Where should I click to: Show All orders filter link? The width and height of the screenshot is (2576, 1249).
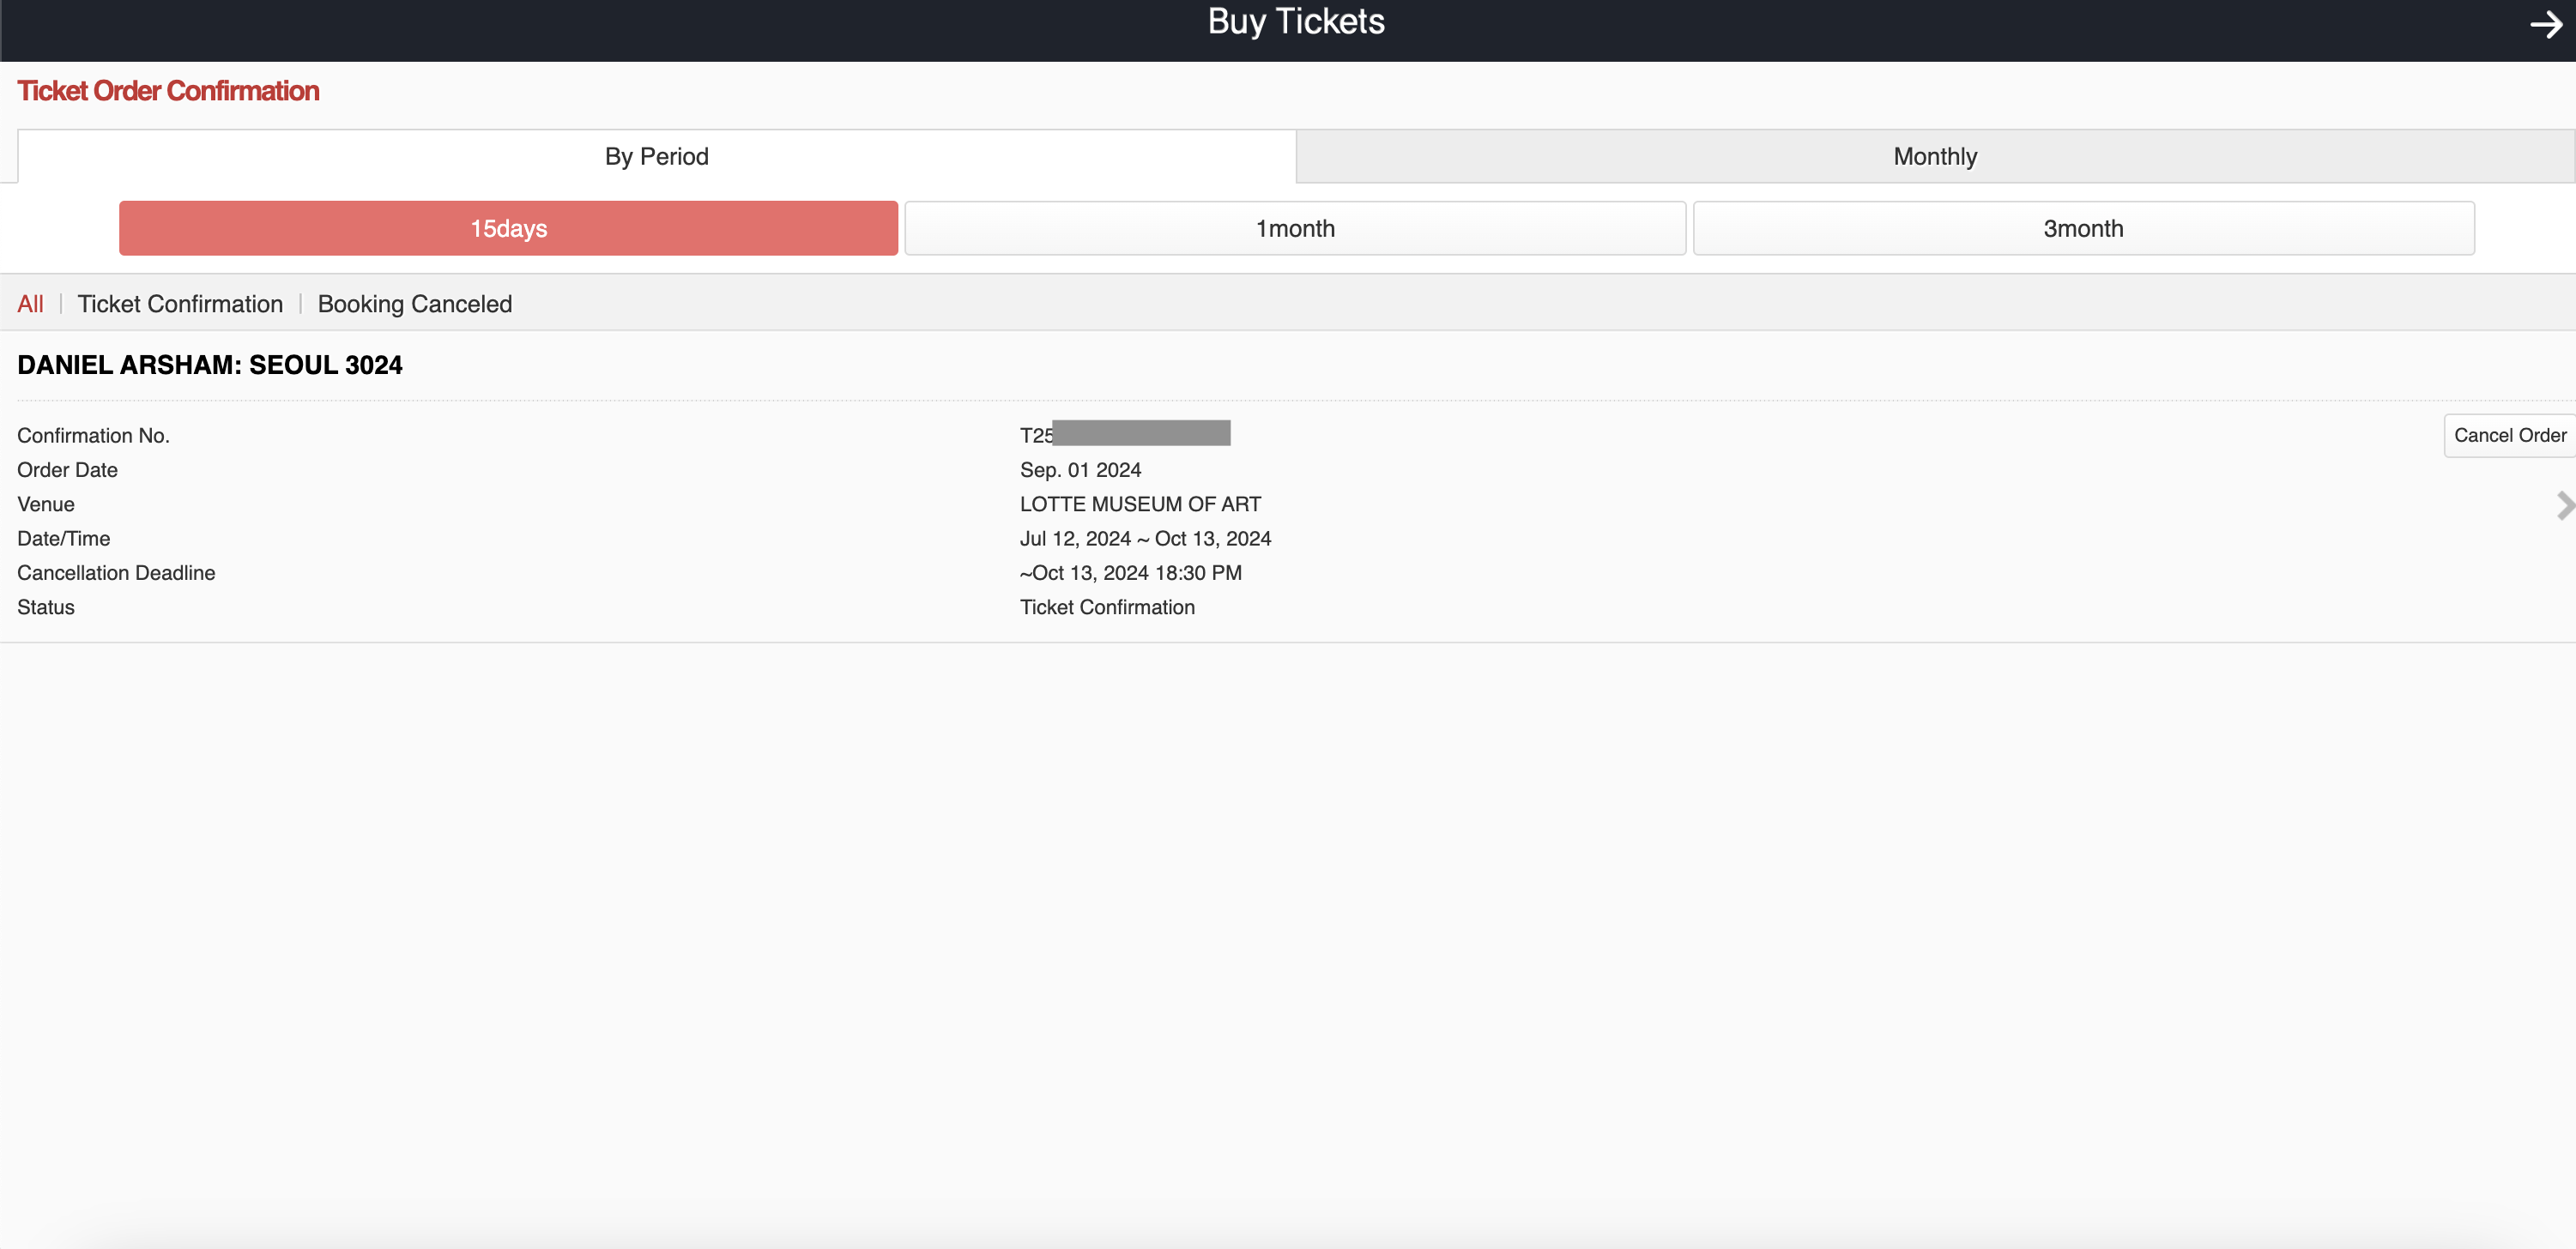[x=30, y=304]
